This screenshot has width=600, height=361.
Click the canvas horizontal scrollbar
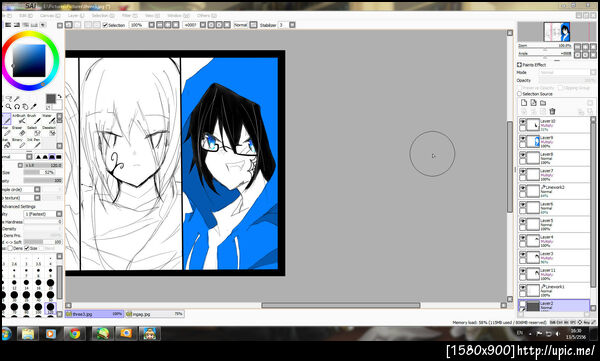tap(341, 305)
